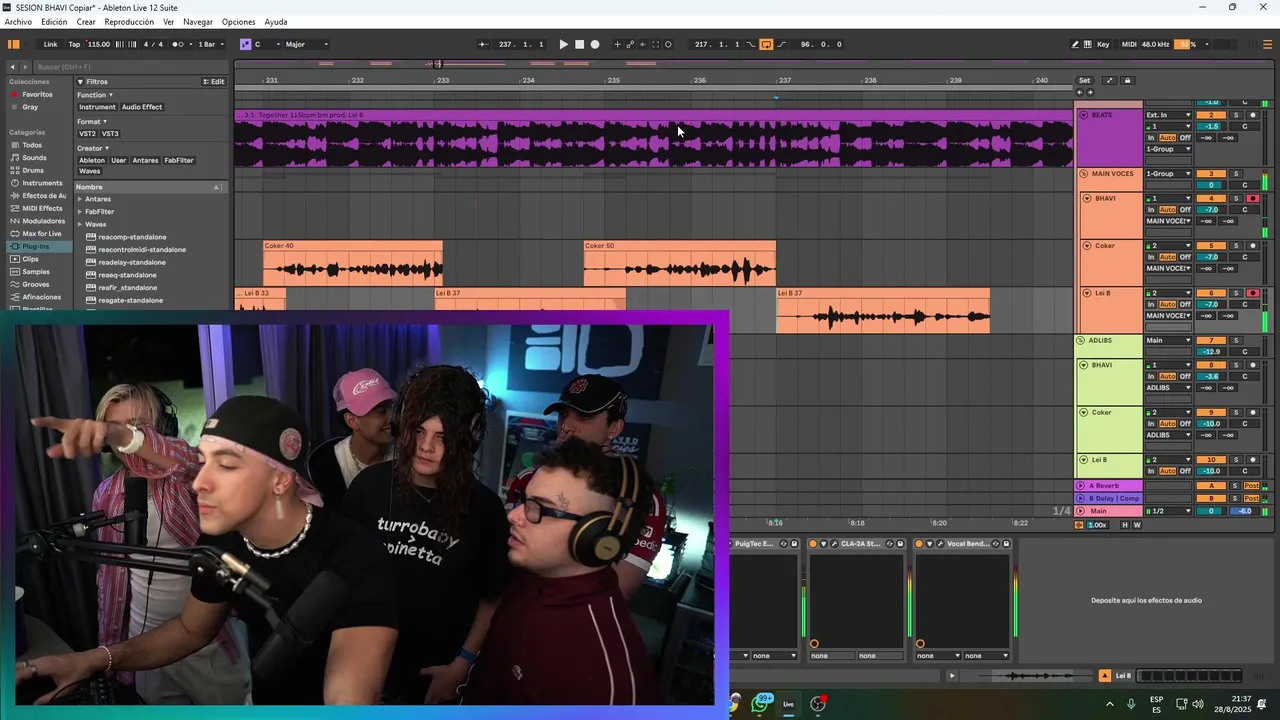Set BEATS monitoring to In
The width and height of the screenshot is (1280, 720).
click(1151, 138)
